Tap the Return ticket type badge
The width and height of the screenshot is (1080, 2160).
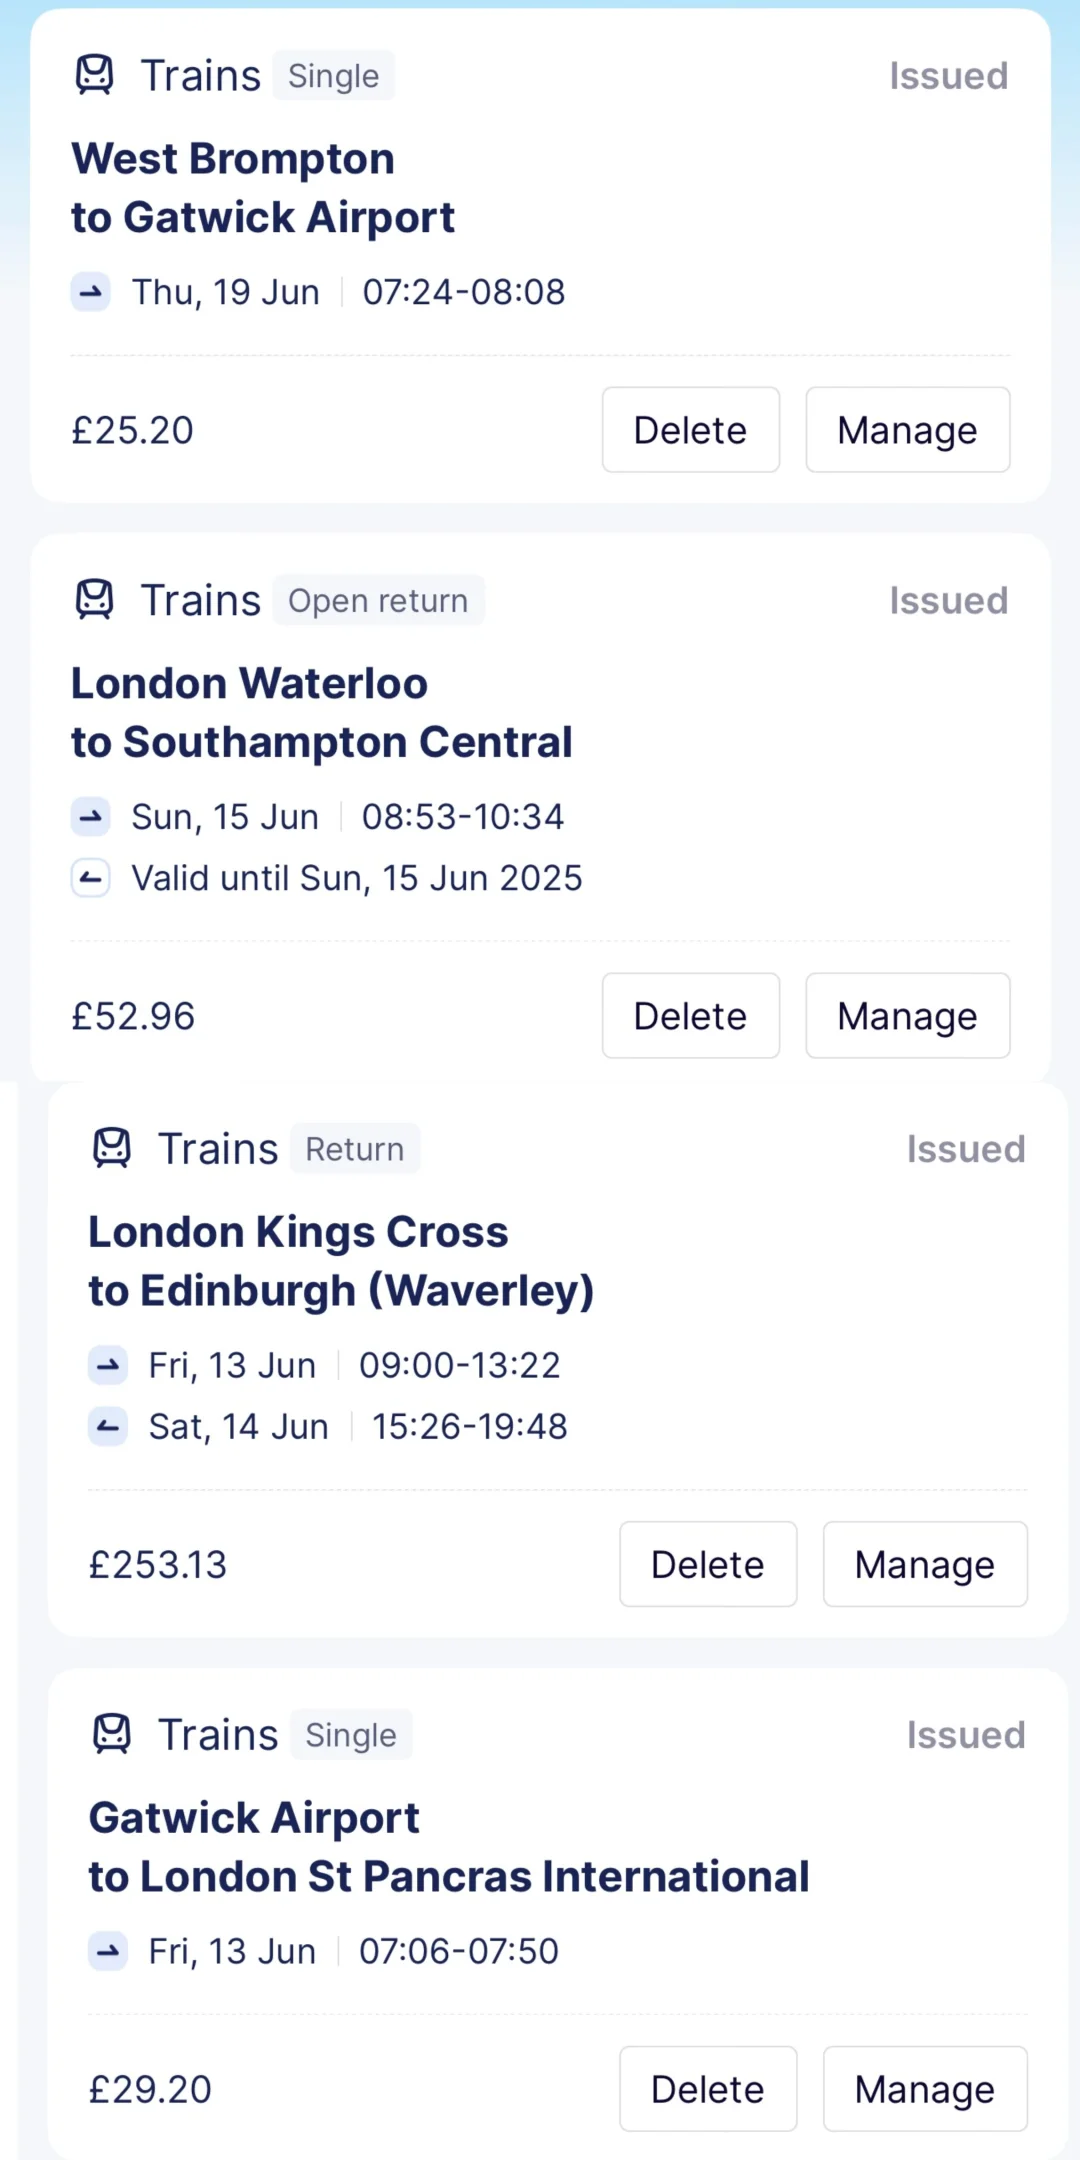pos(354,1148)
